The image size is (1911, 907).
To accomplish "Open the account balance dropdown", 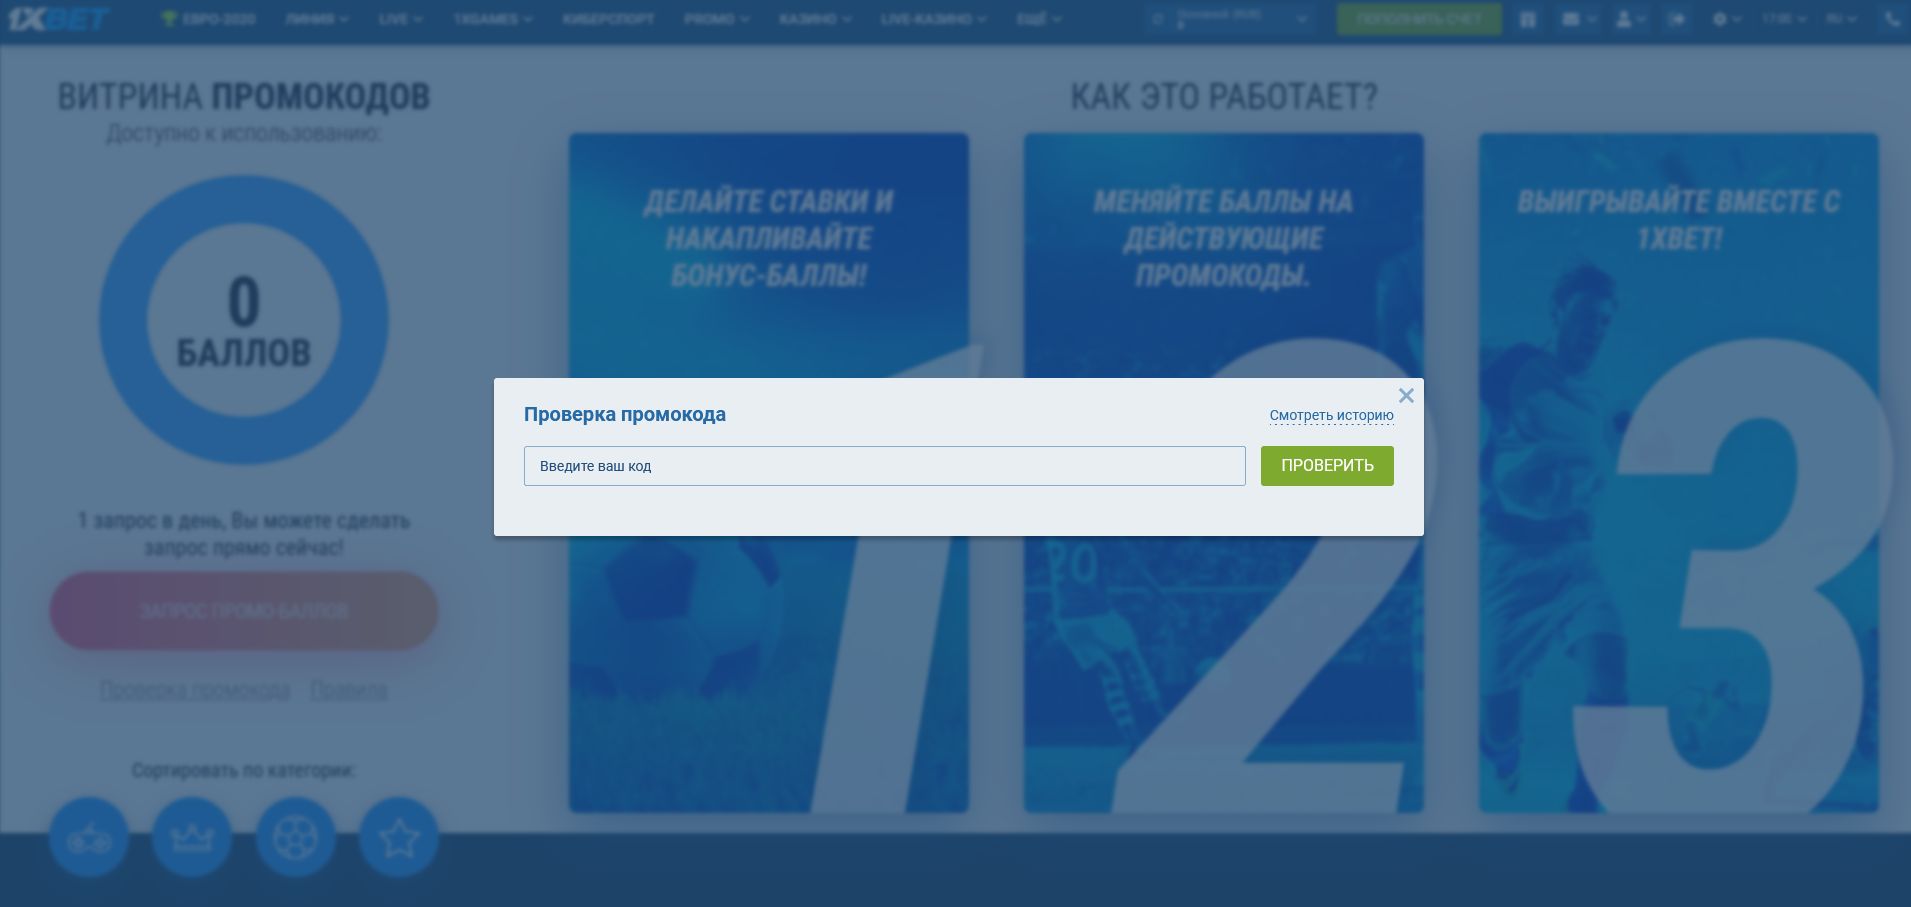I will (1230, 19).
